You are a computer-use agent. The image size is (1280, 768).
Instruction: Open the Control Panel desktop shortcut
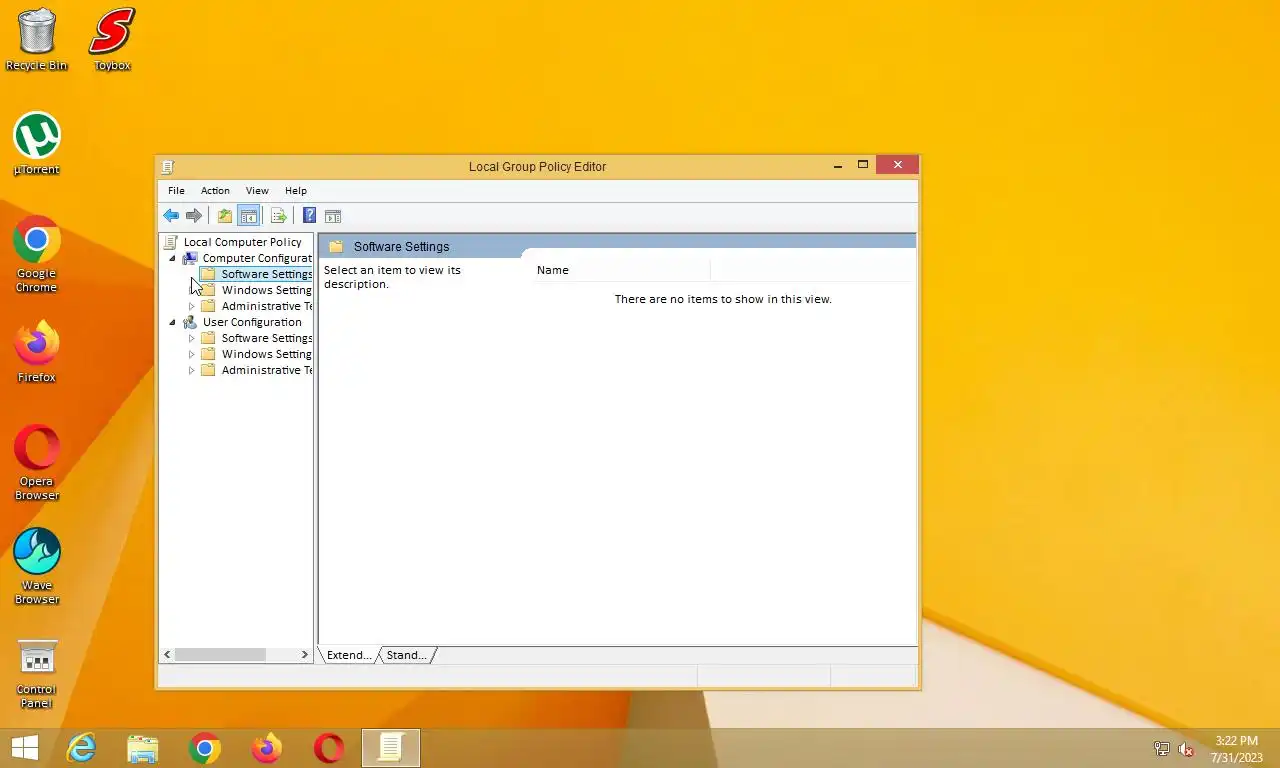click(x=37, y=673)
